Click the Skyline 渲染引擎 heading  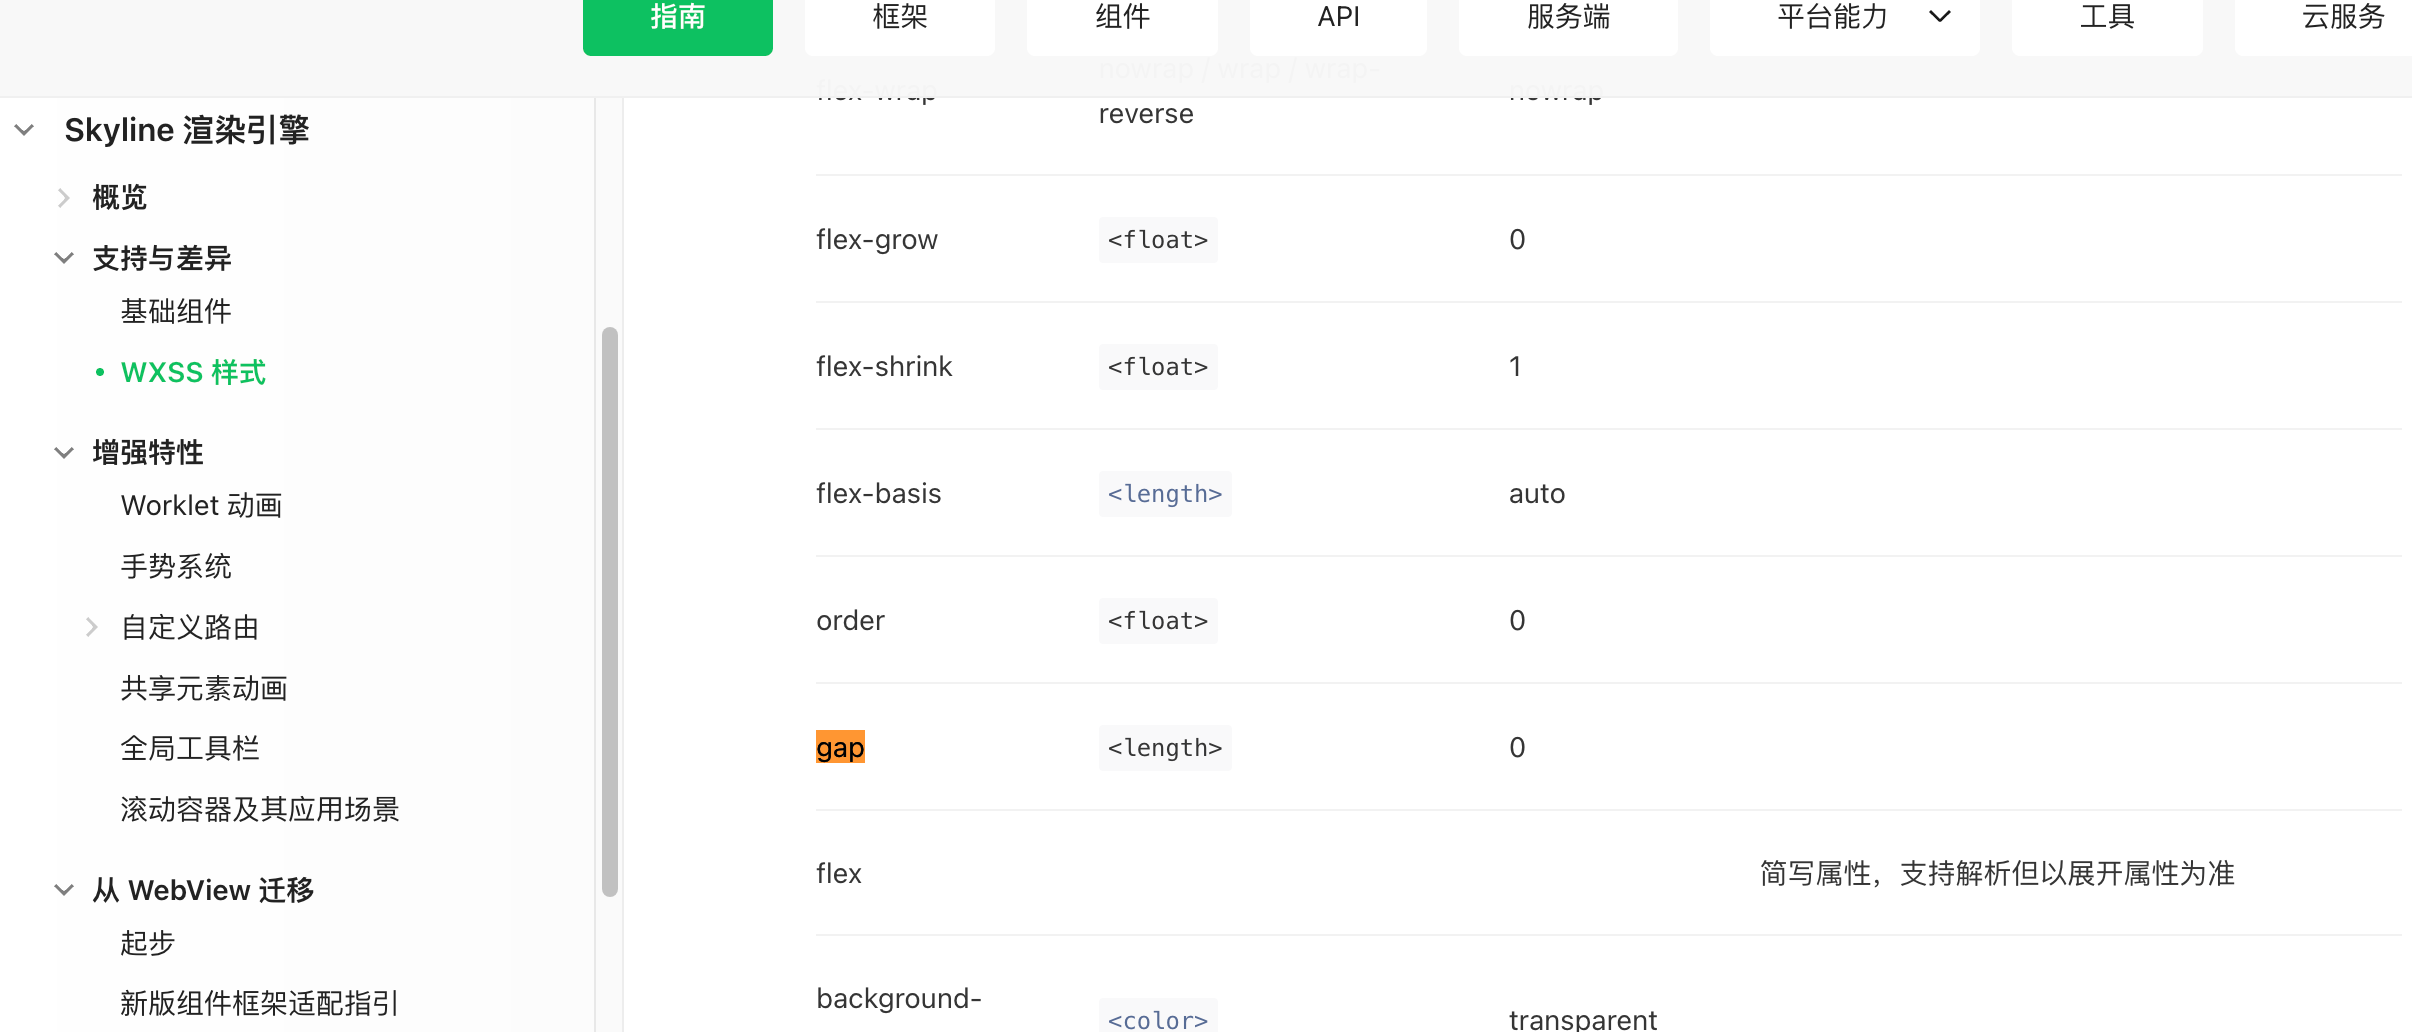click(x=187, y=130)
